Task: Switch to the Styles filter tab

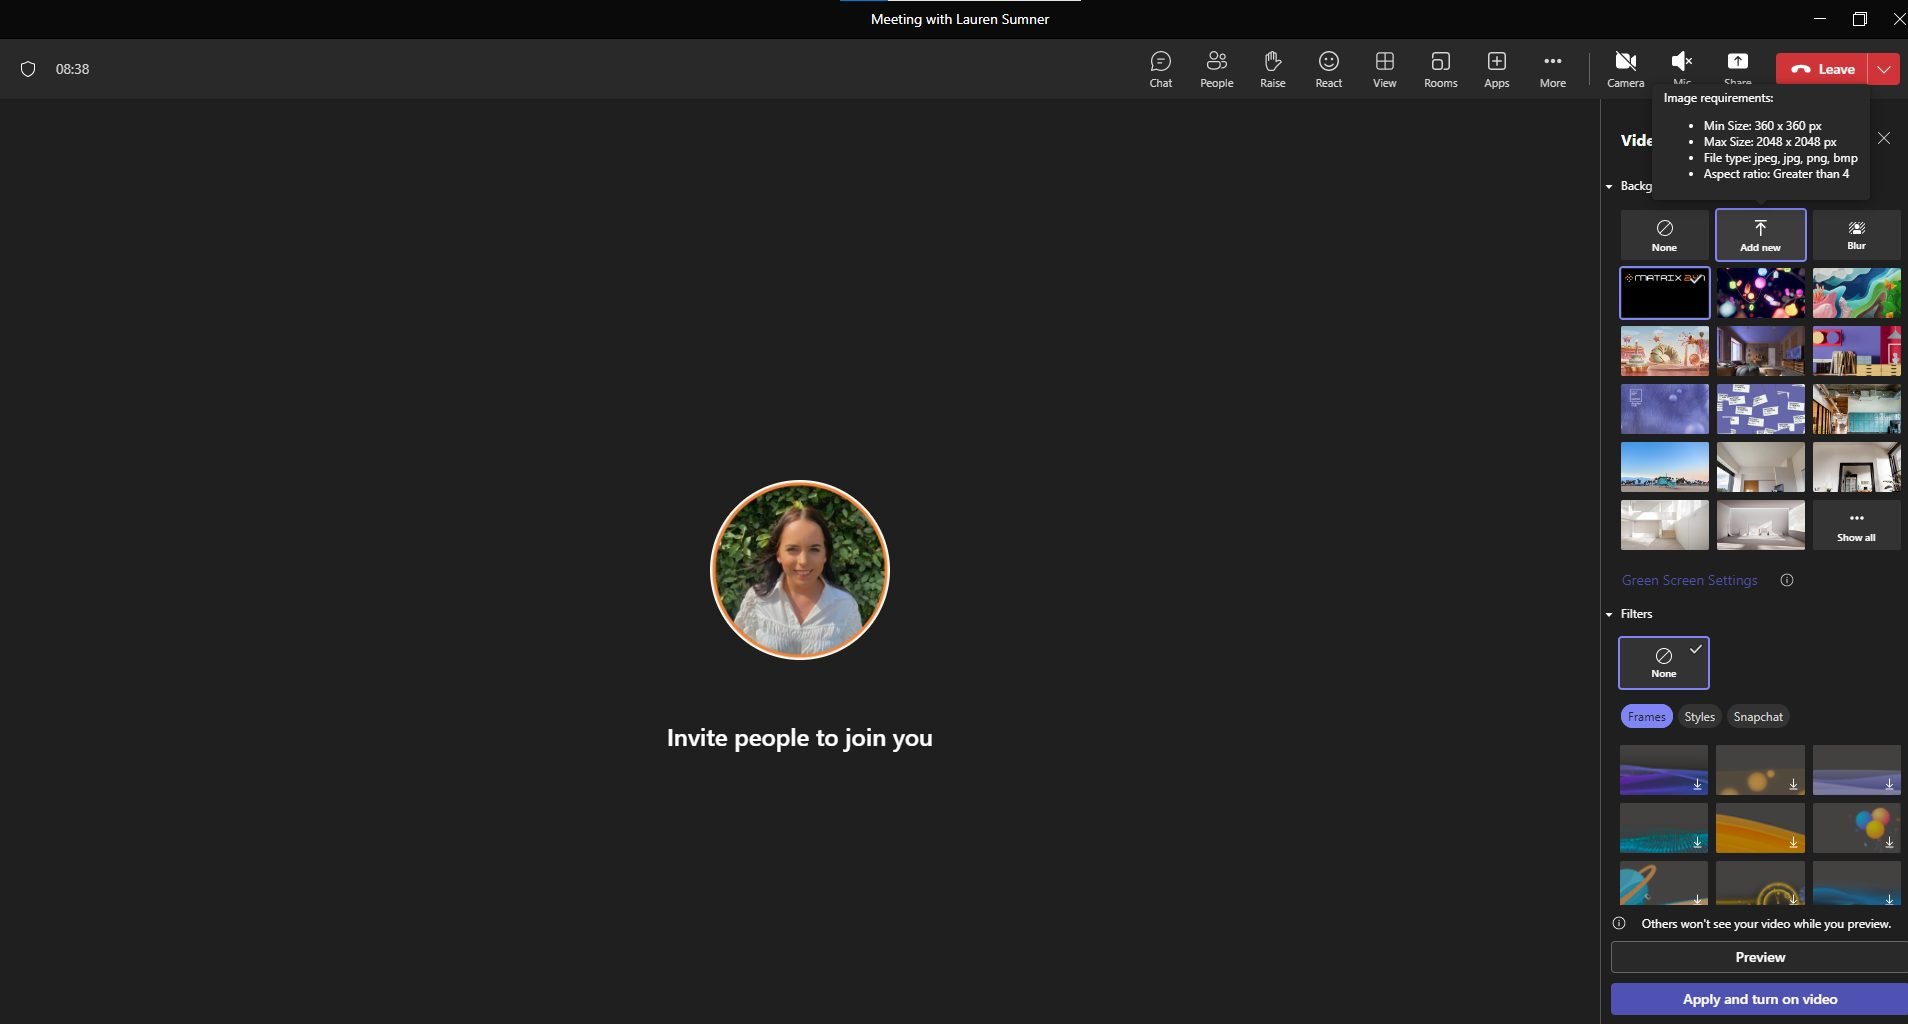Action: tap(1698, 716)
